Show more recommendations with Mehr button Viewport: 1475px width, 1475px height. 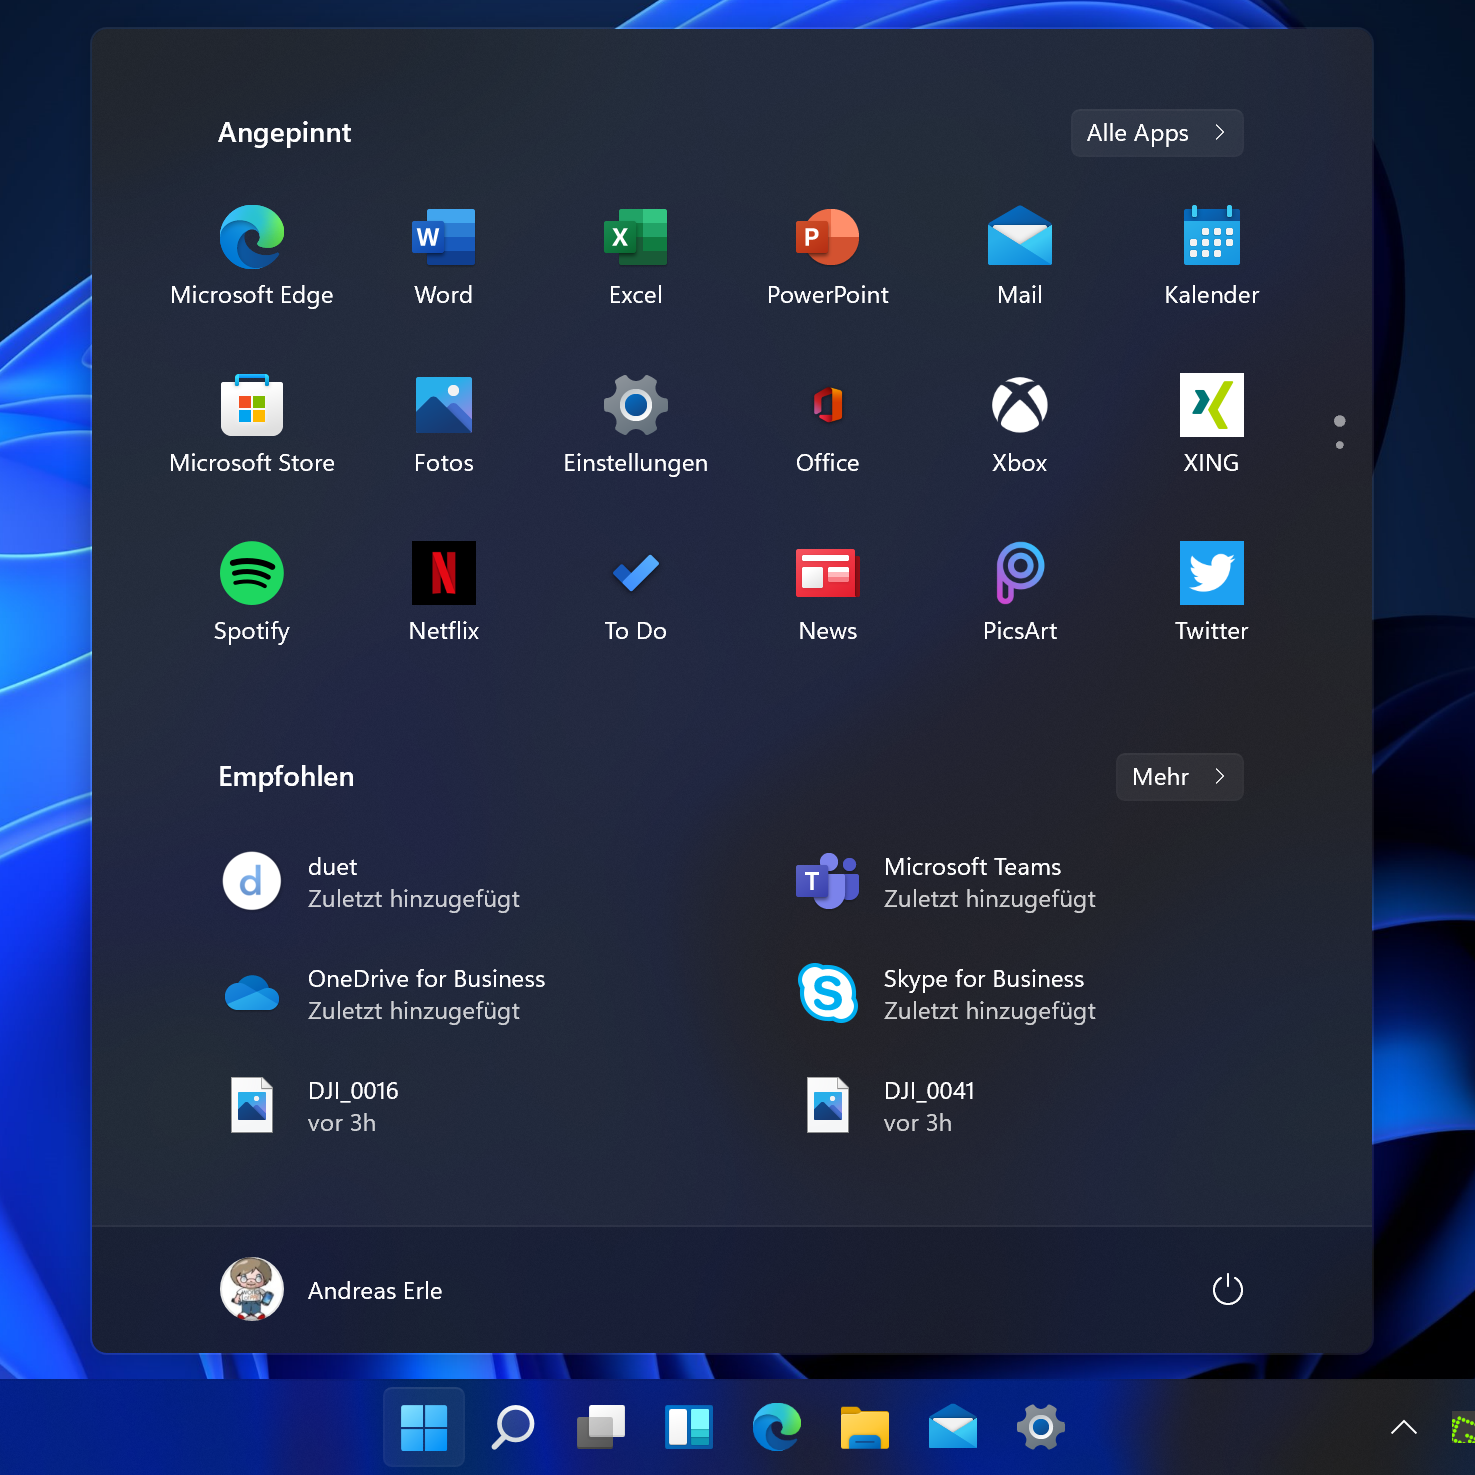click(1179, 777)
